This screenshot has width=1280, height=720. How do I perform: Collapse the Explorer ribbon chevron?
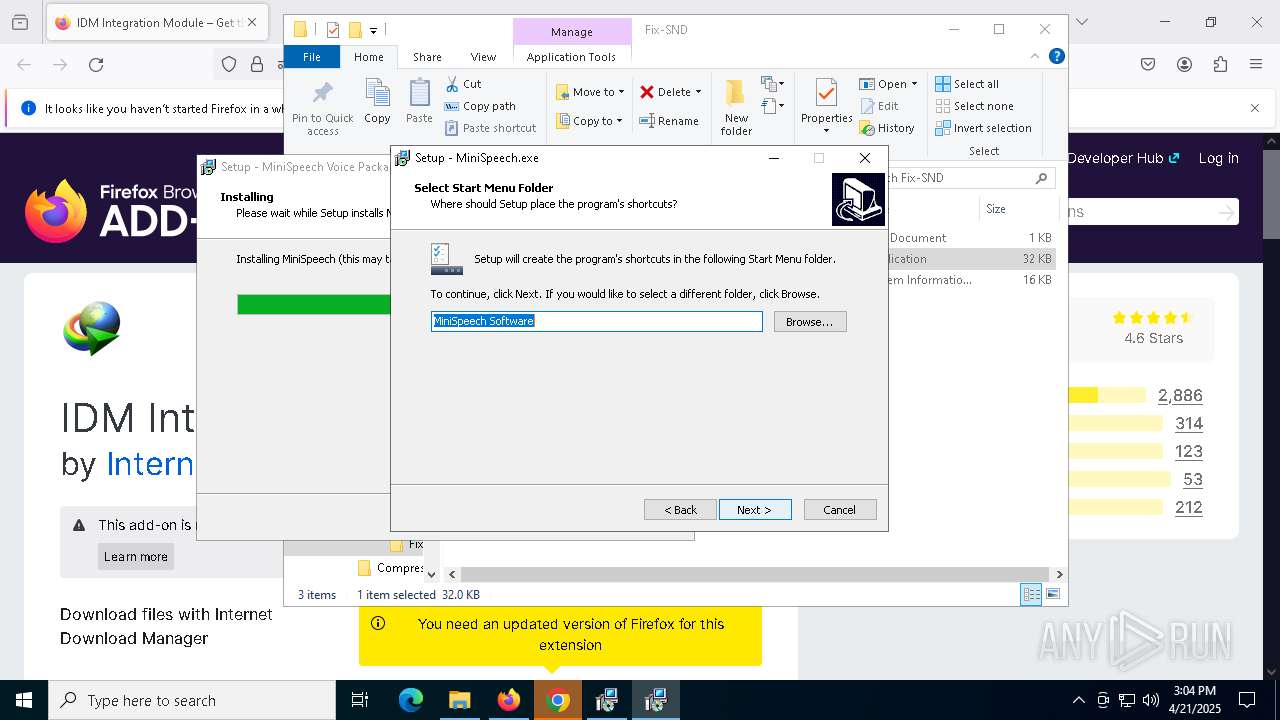pos(1035,57)
